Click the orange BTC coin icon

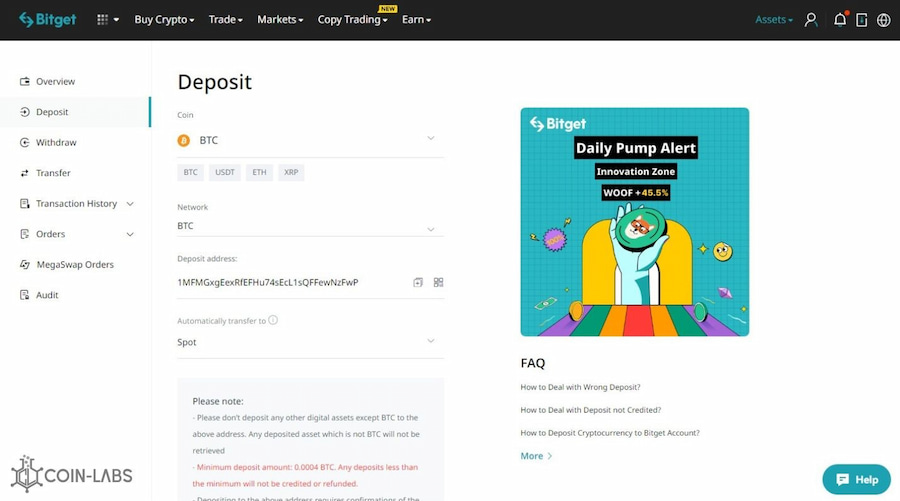[x=184, y=141]
